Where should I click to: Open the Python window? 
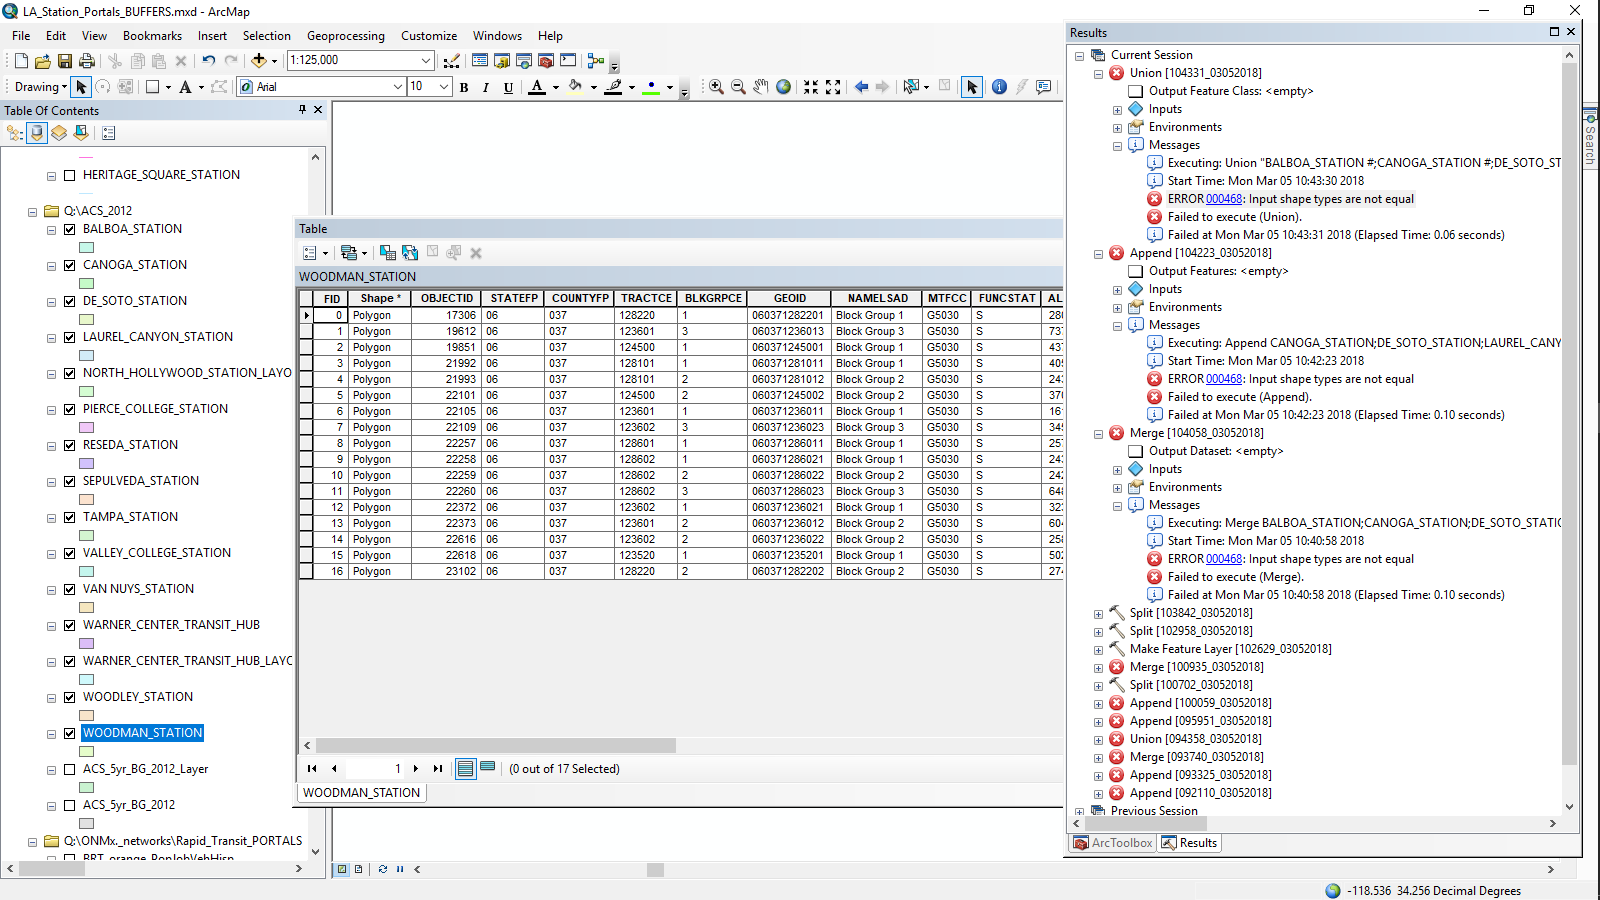pos(568,61)
